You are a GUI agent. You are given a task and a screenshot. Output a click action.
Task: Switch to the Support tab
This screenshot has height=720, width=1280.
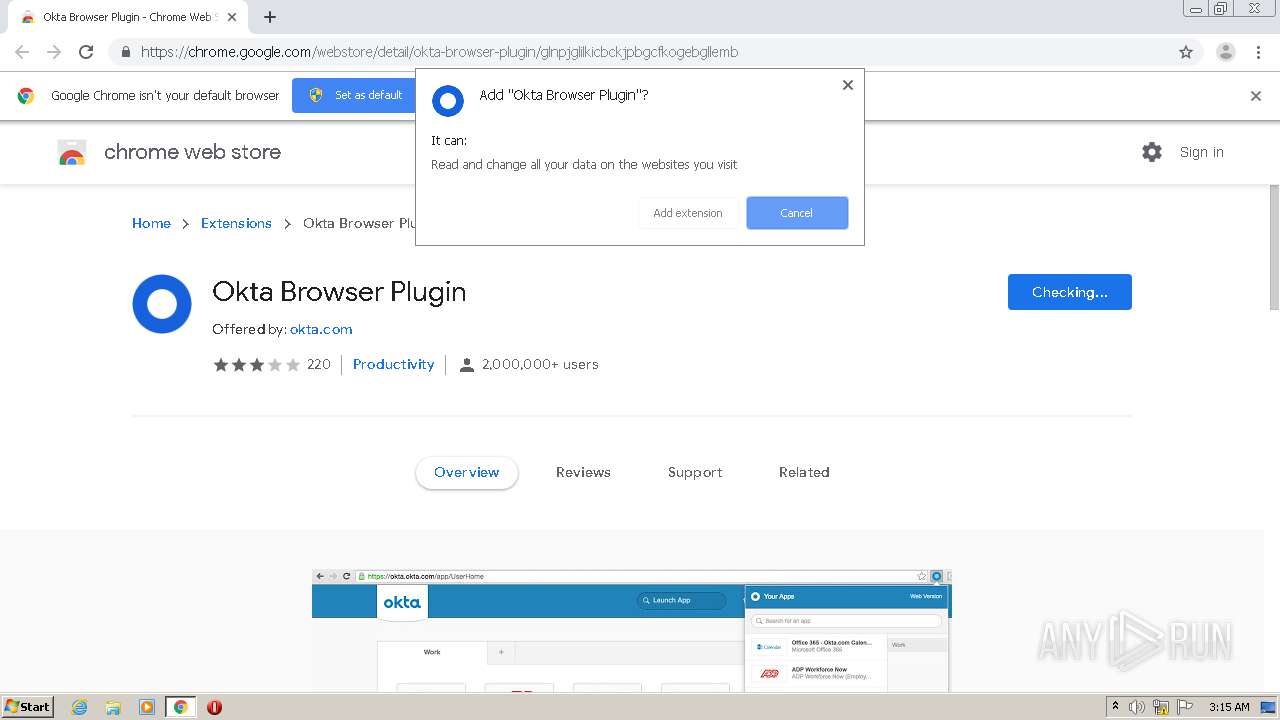click(x=695, y=472)
